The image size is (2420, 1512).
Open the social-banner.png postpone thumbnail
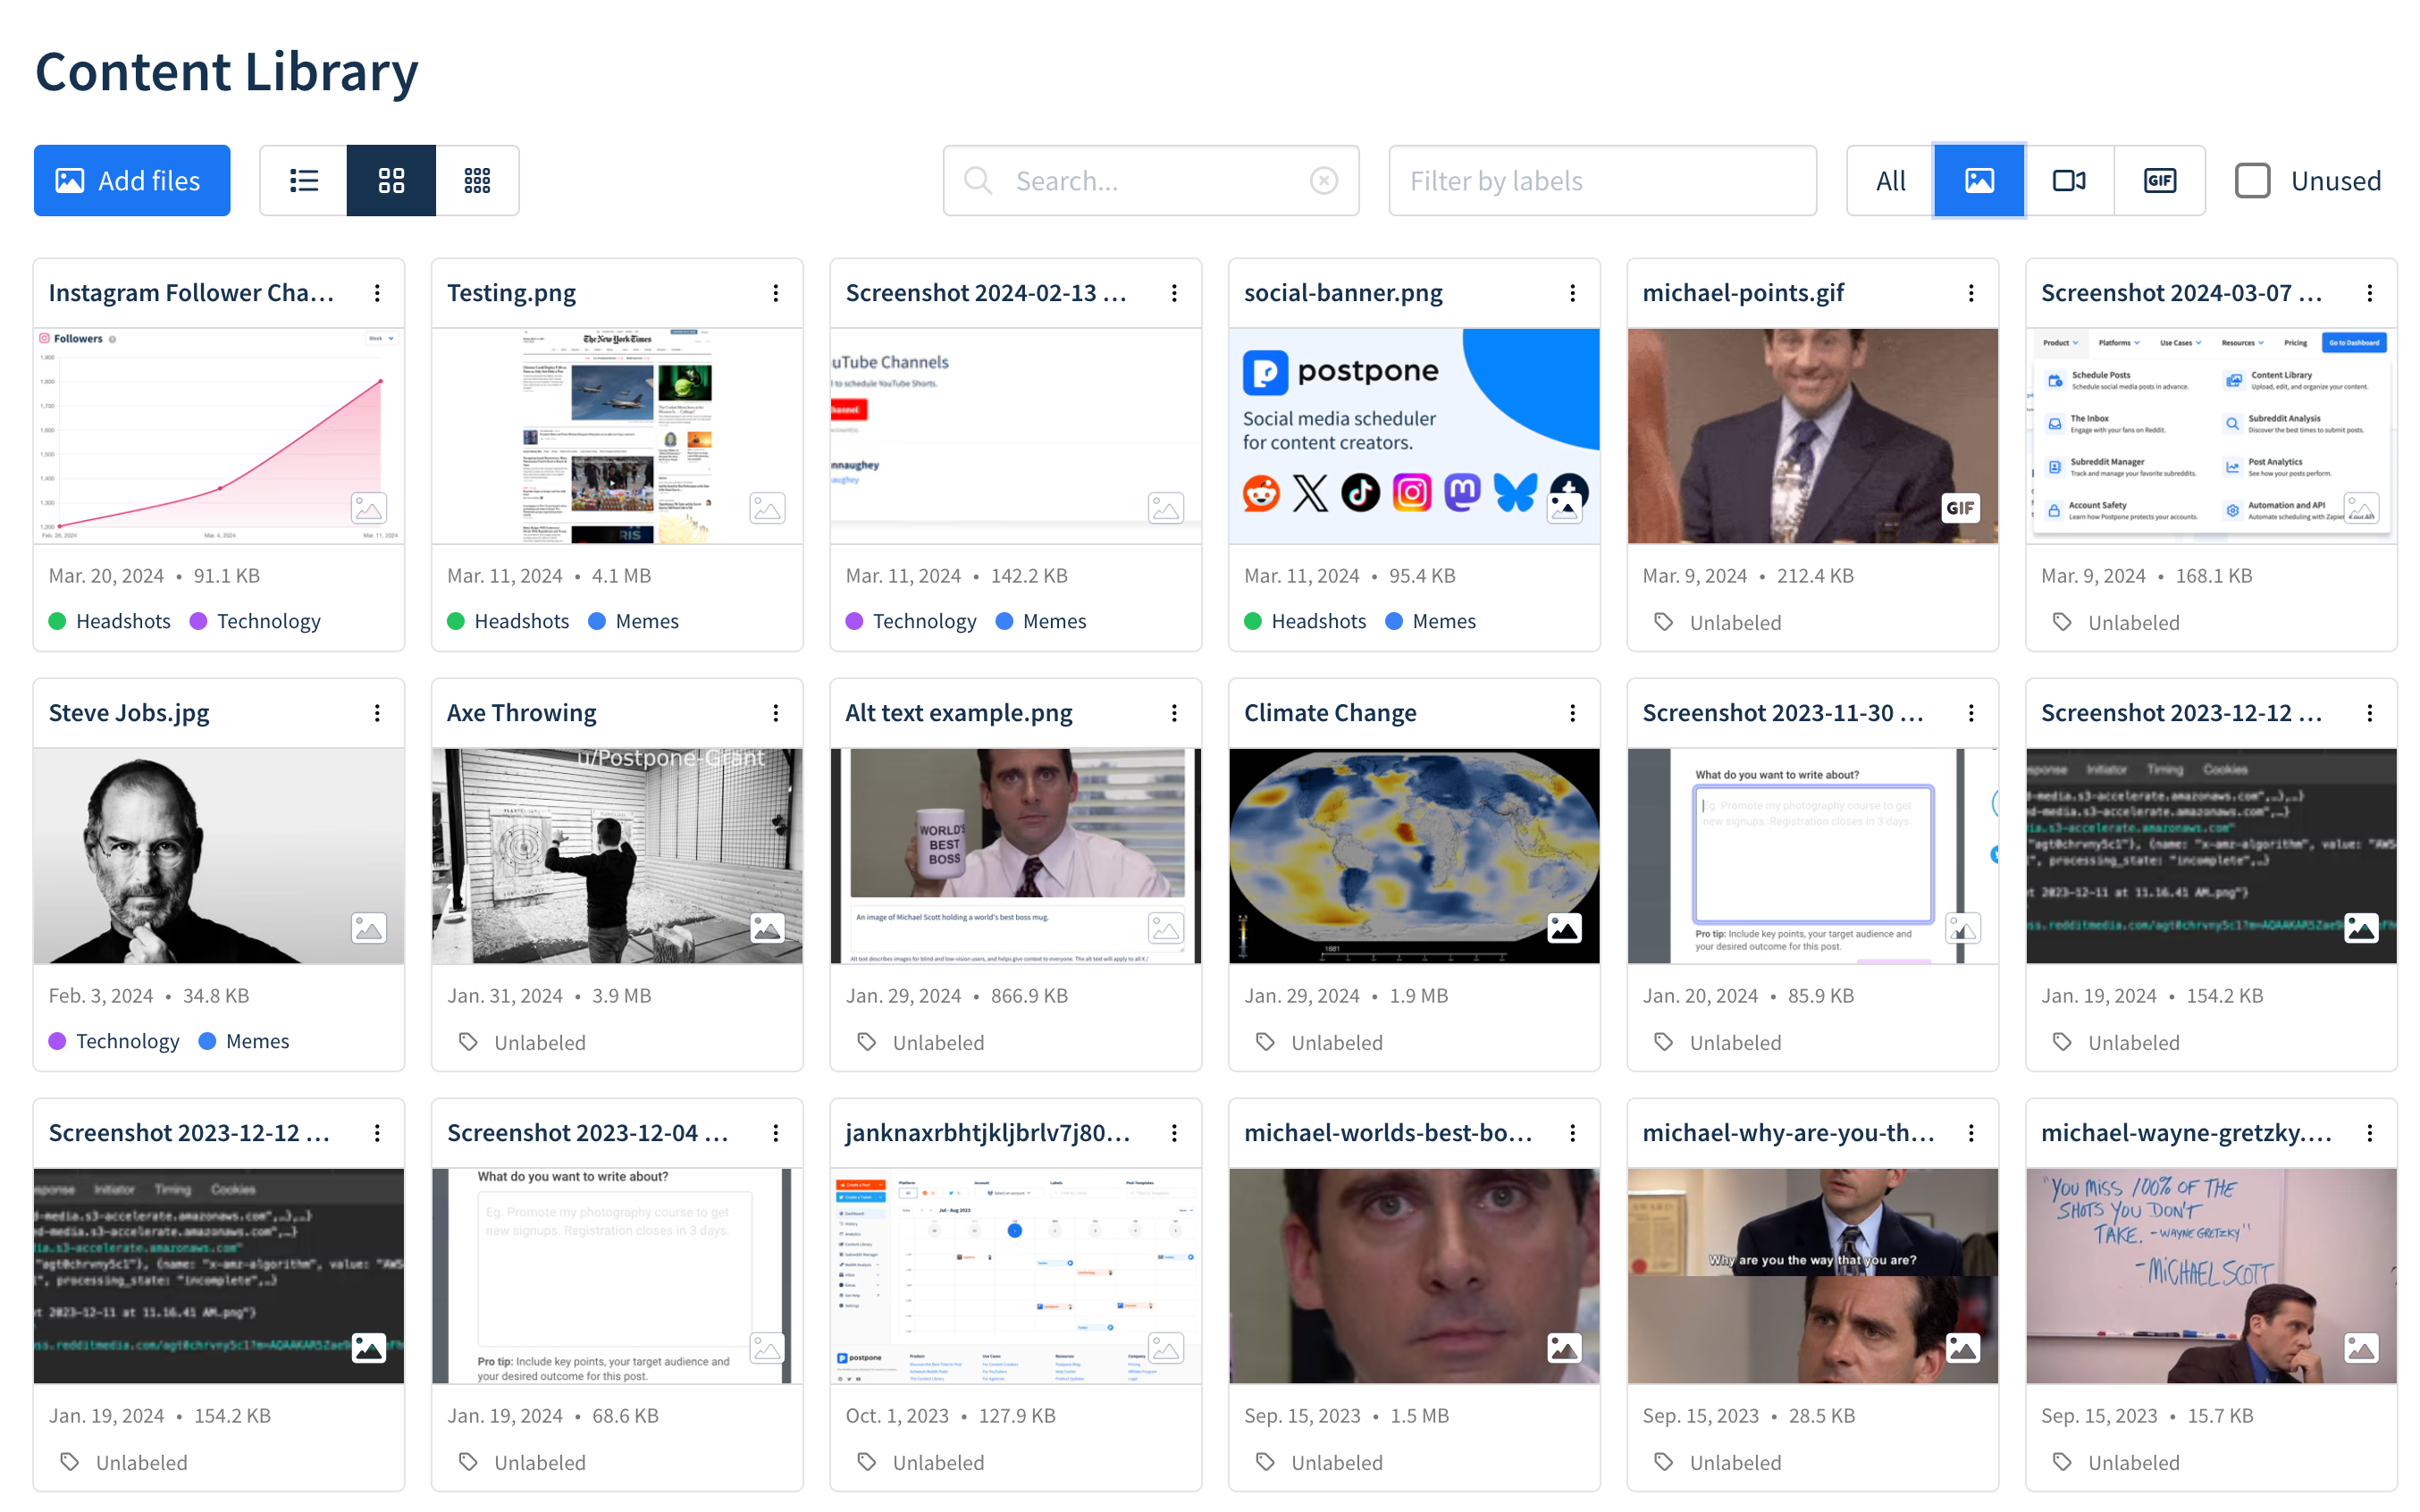tap(1414, 436)
